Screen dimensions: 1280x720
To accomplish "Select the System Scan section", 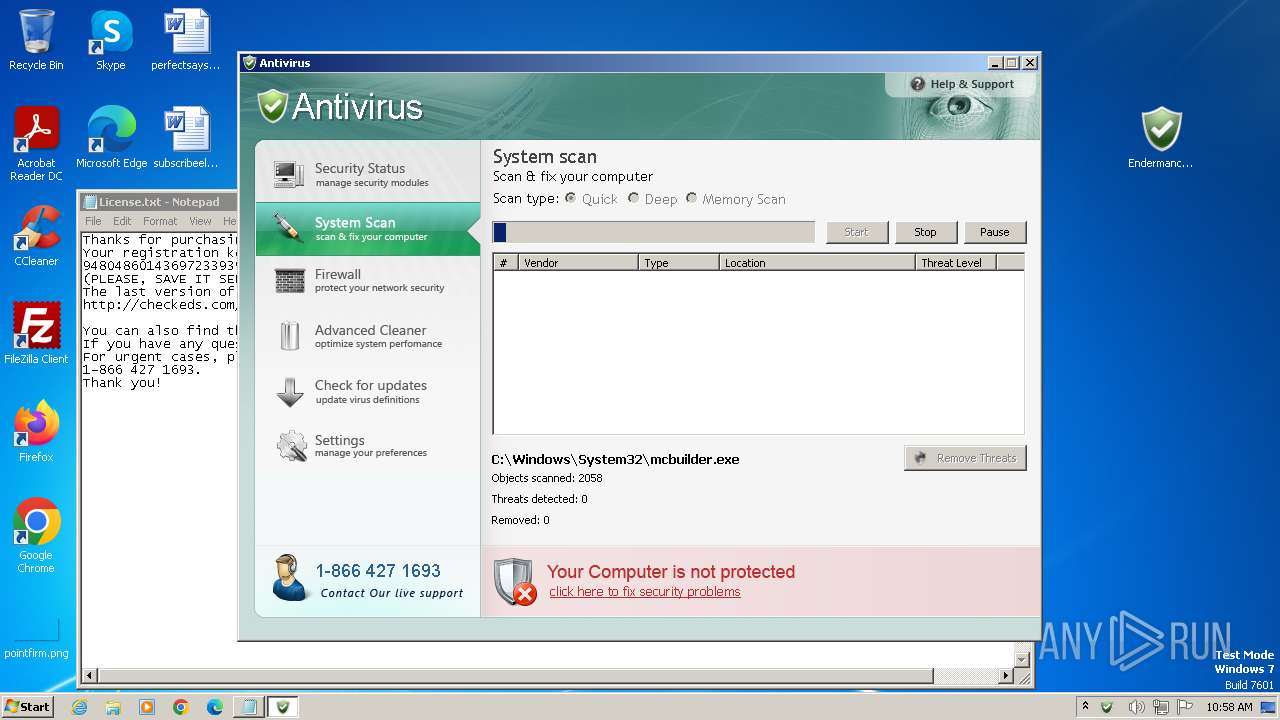I will (368, 229).
